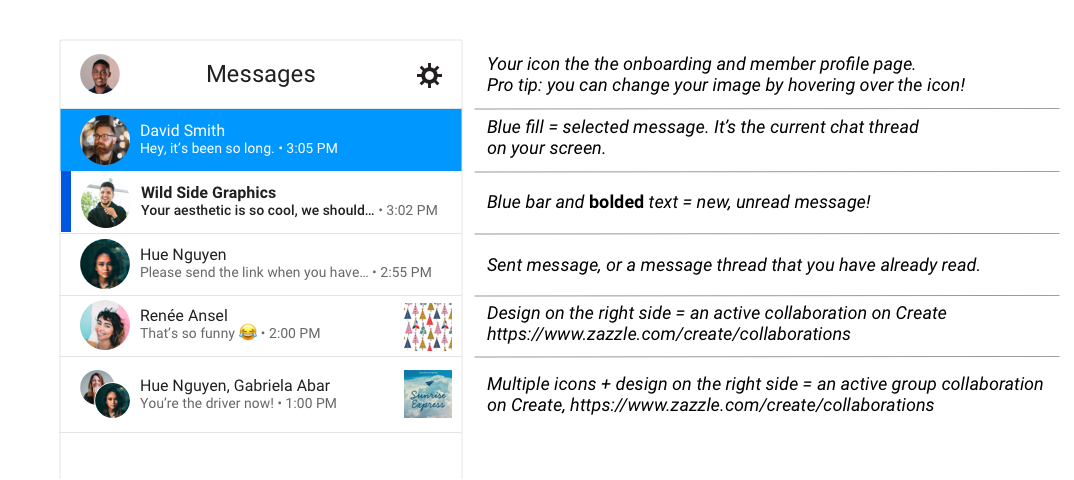The width and height of the screenshot is (1074, 480).
Task: Click the Messages title
Action: click(x=261, y=74)
